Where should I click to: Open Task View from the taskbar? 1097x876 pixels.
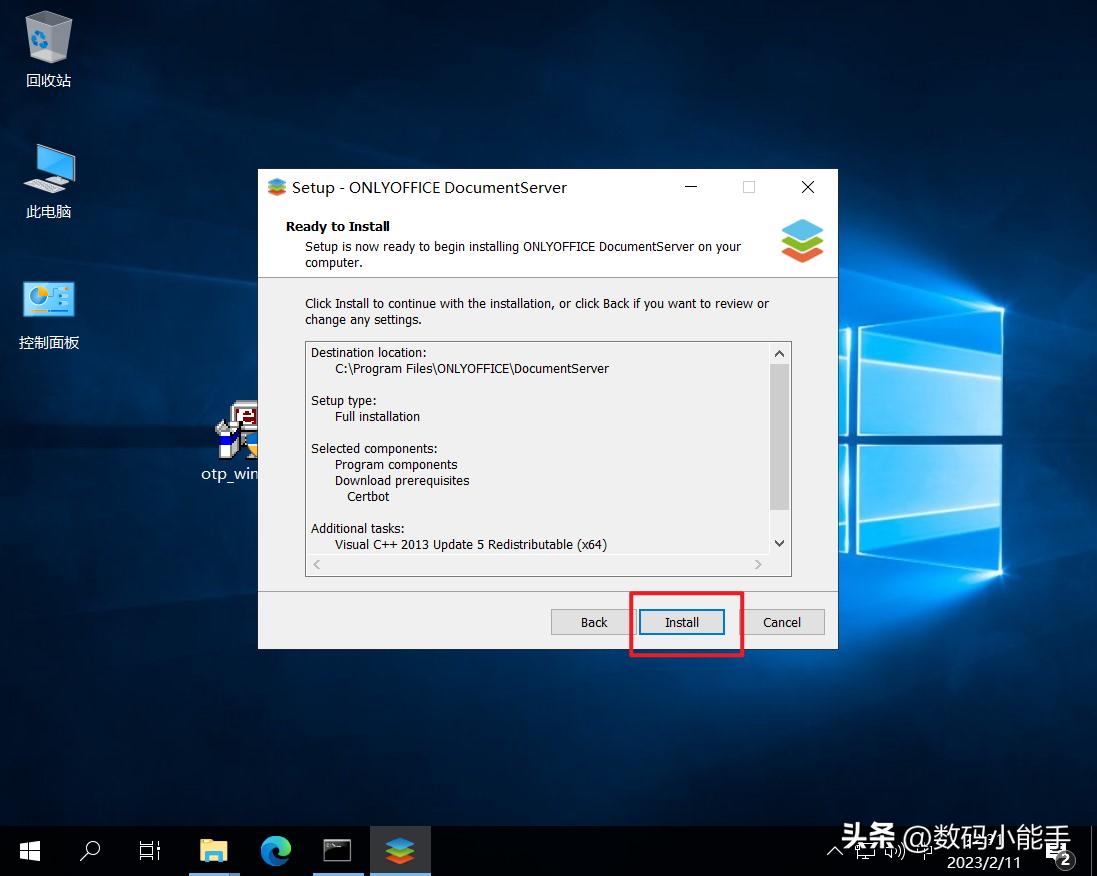pos(150,851)
